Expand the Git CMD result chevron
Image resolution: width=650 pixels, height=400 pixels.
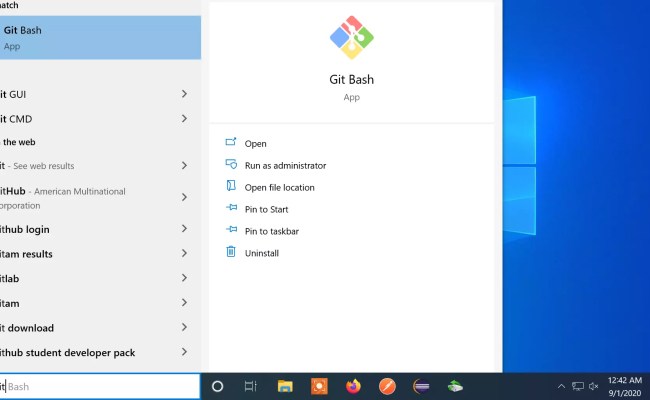tap(184, 119)
